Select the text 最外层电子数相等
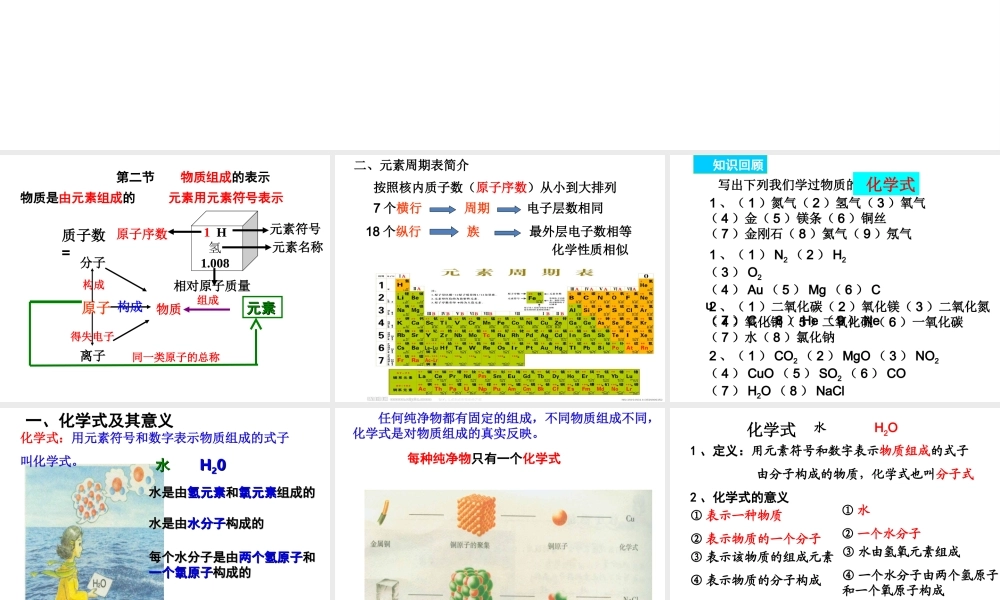The width and height of the screenshot is (1000, 600). (580, 231)
